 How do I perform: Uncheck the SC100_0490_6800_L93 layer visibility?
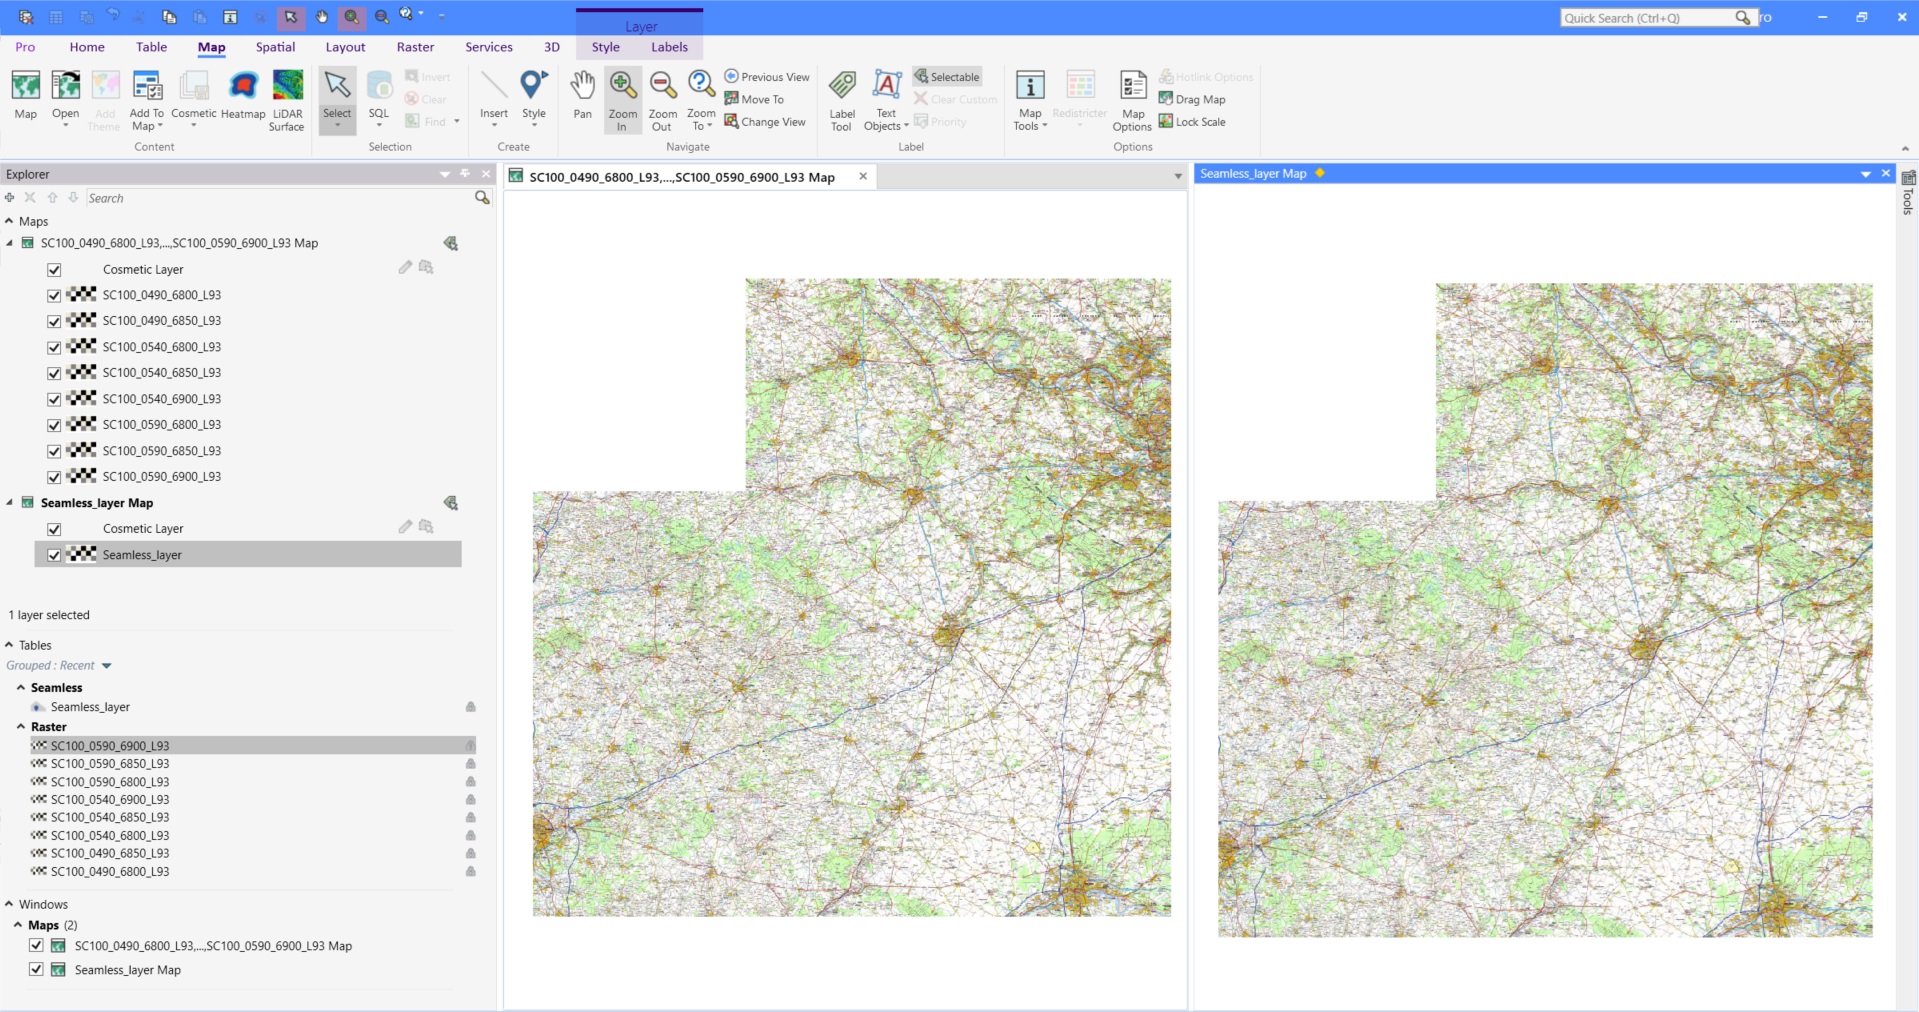tap(54, 296)
